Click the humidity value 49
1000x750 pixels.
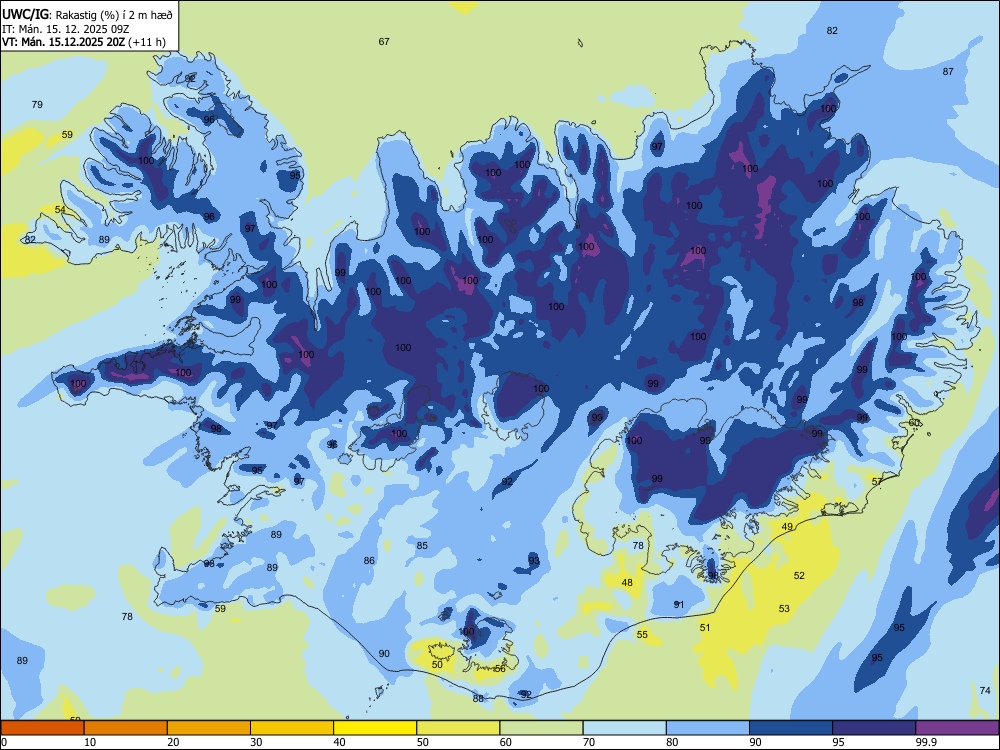tap(788, 526)
